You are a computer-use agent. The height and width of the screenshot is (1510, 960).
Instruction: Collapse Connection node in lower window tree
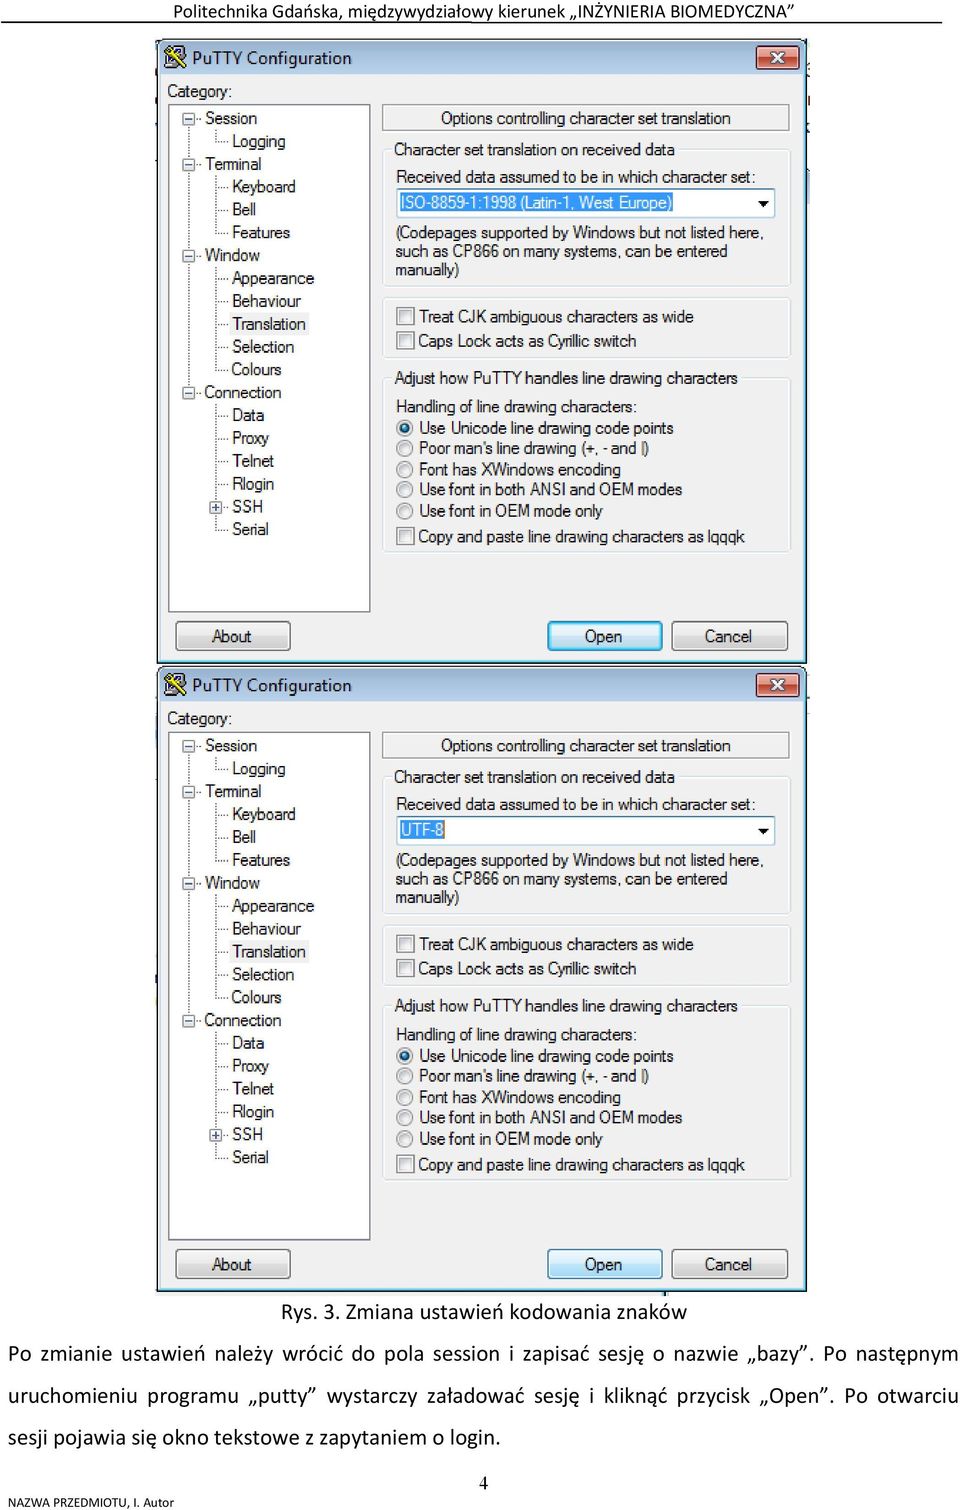point(188,1020)
